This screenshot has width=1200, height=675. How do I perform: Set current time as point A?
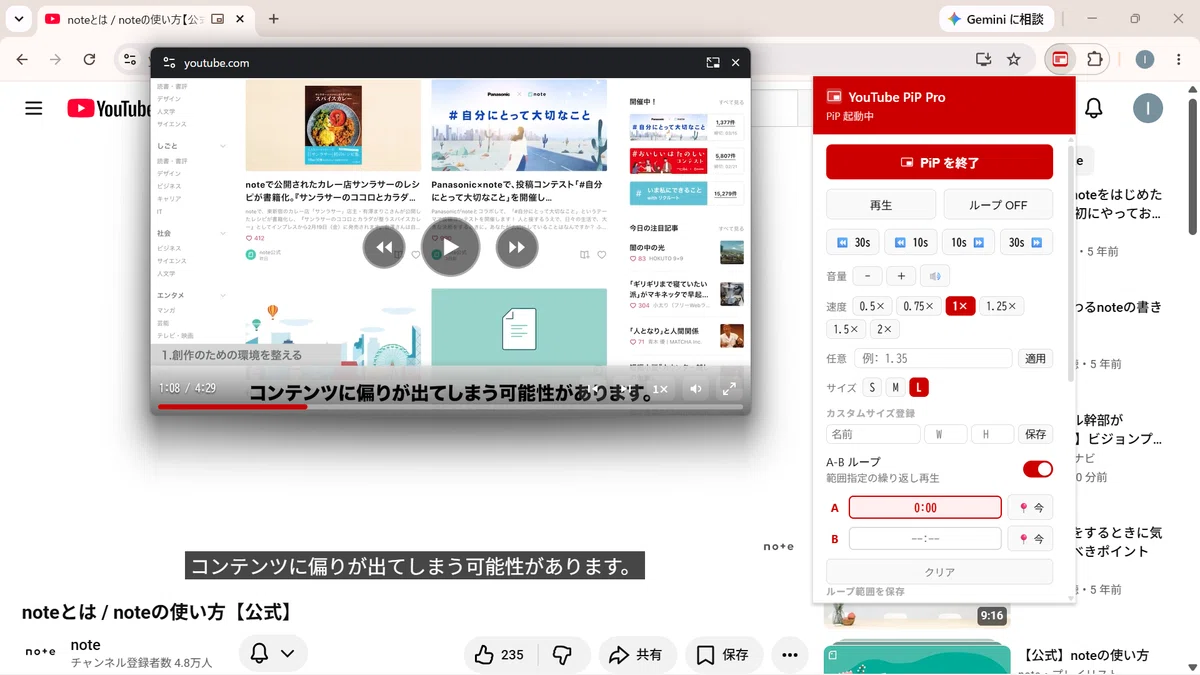(1030, 508)
